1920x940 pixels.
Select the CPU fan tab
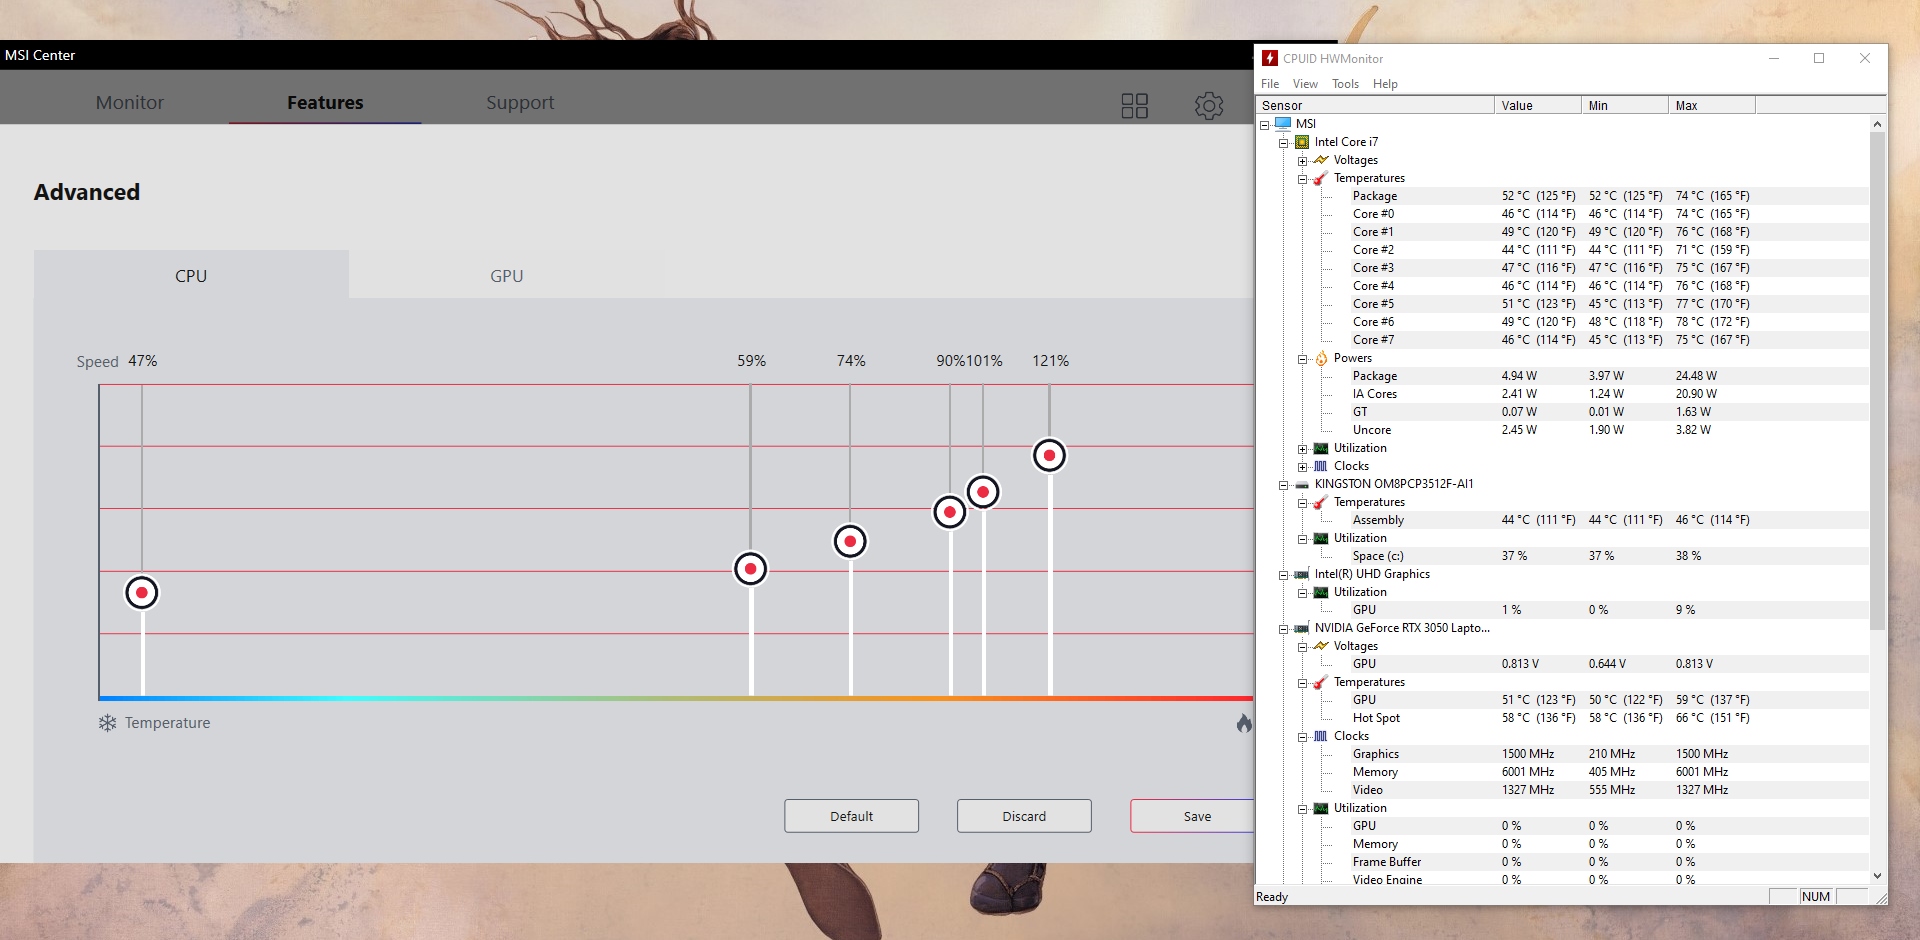(191, 275)
